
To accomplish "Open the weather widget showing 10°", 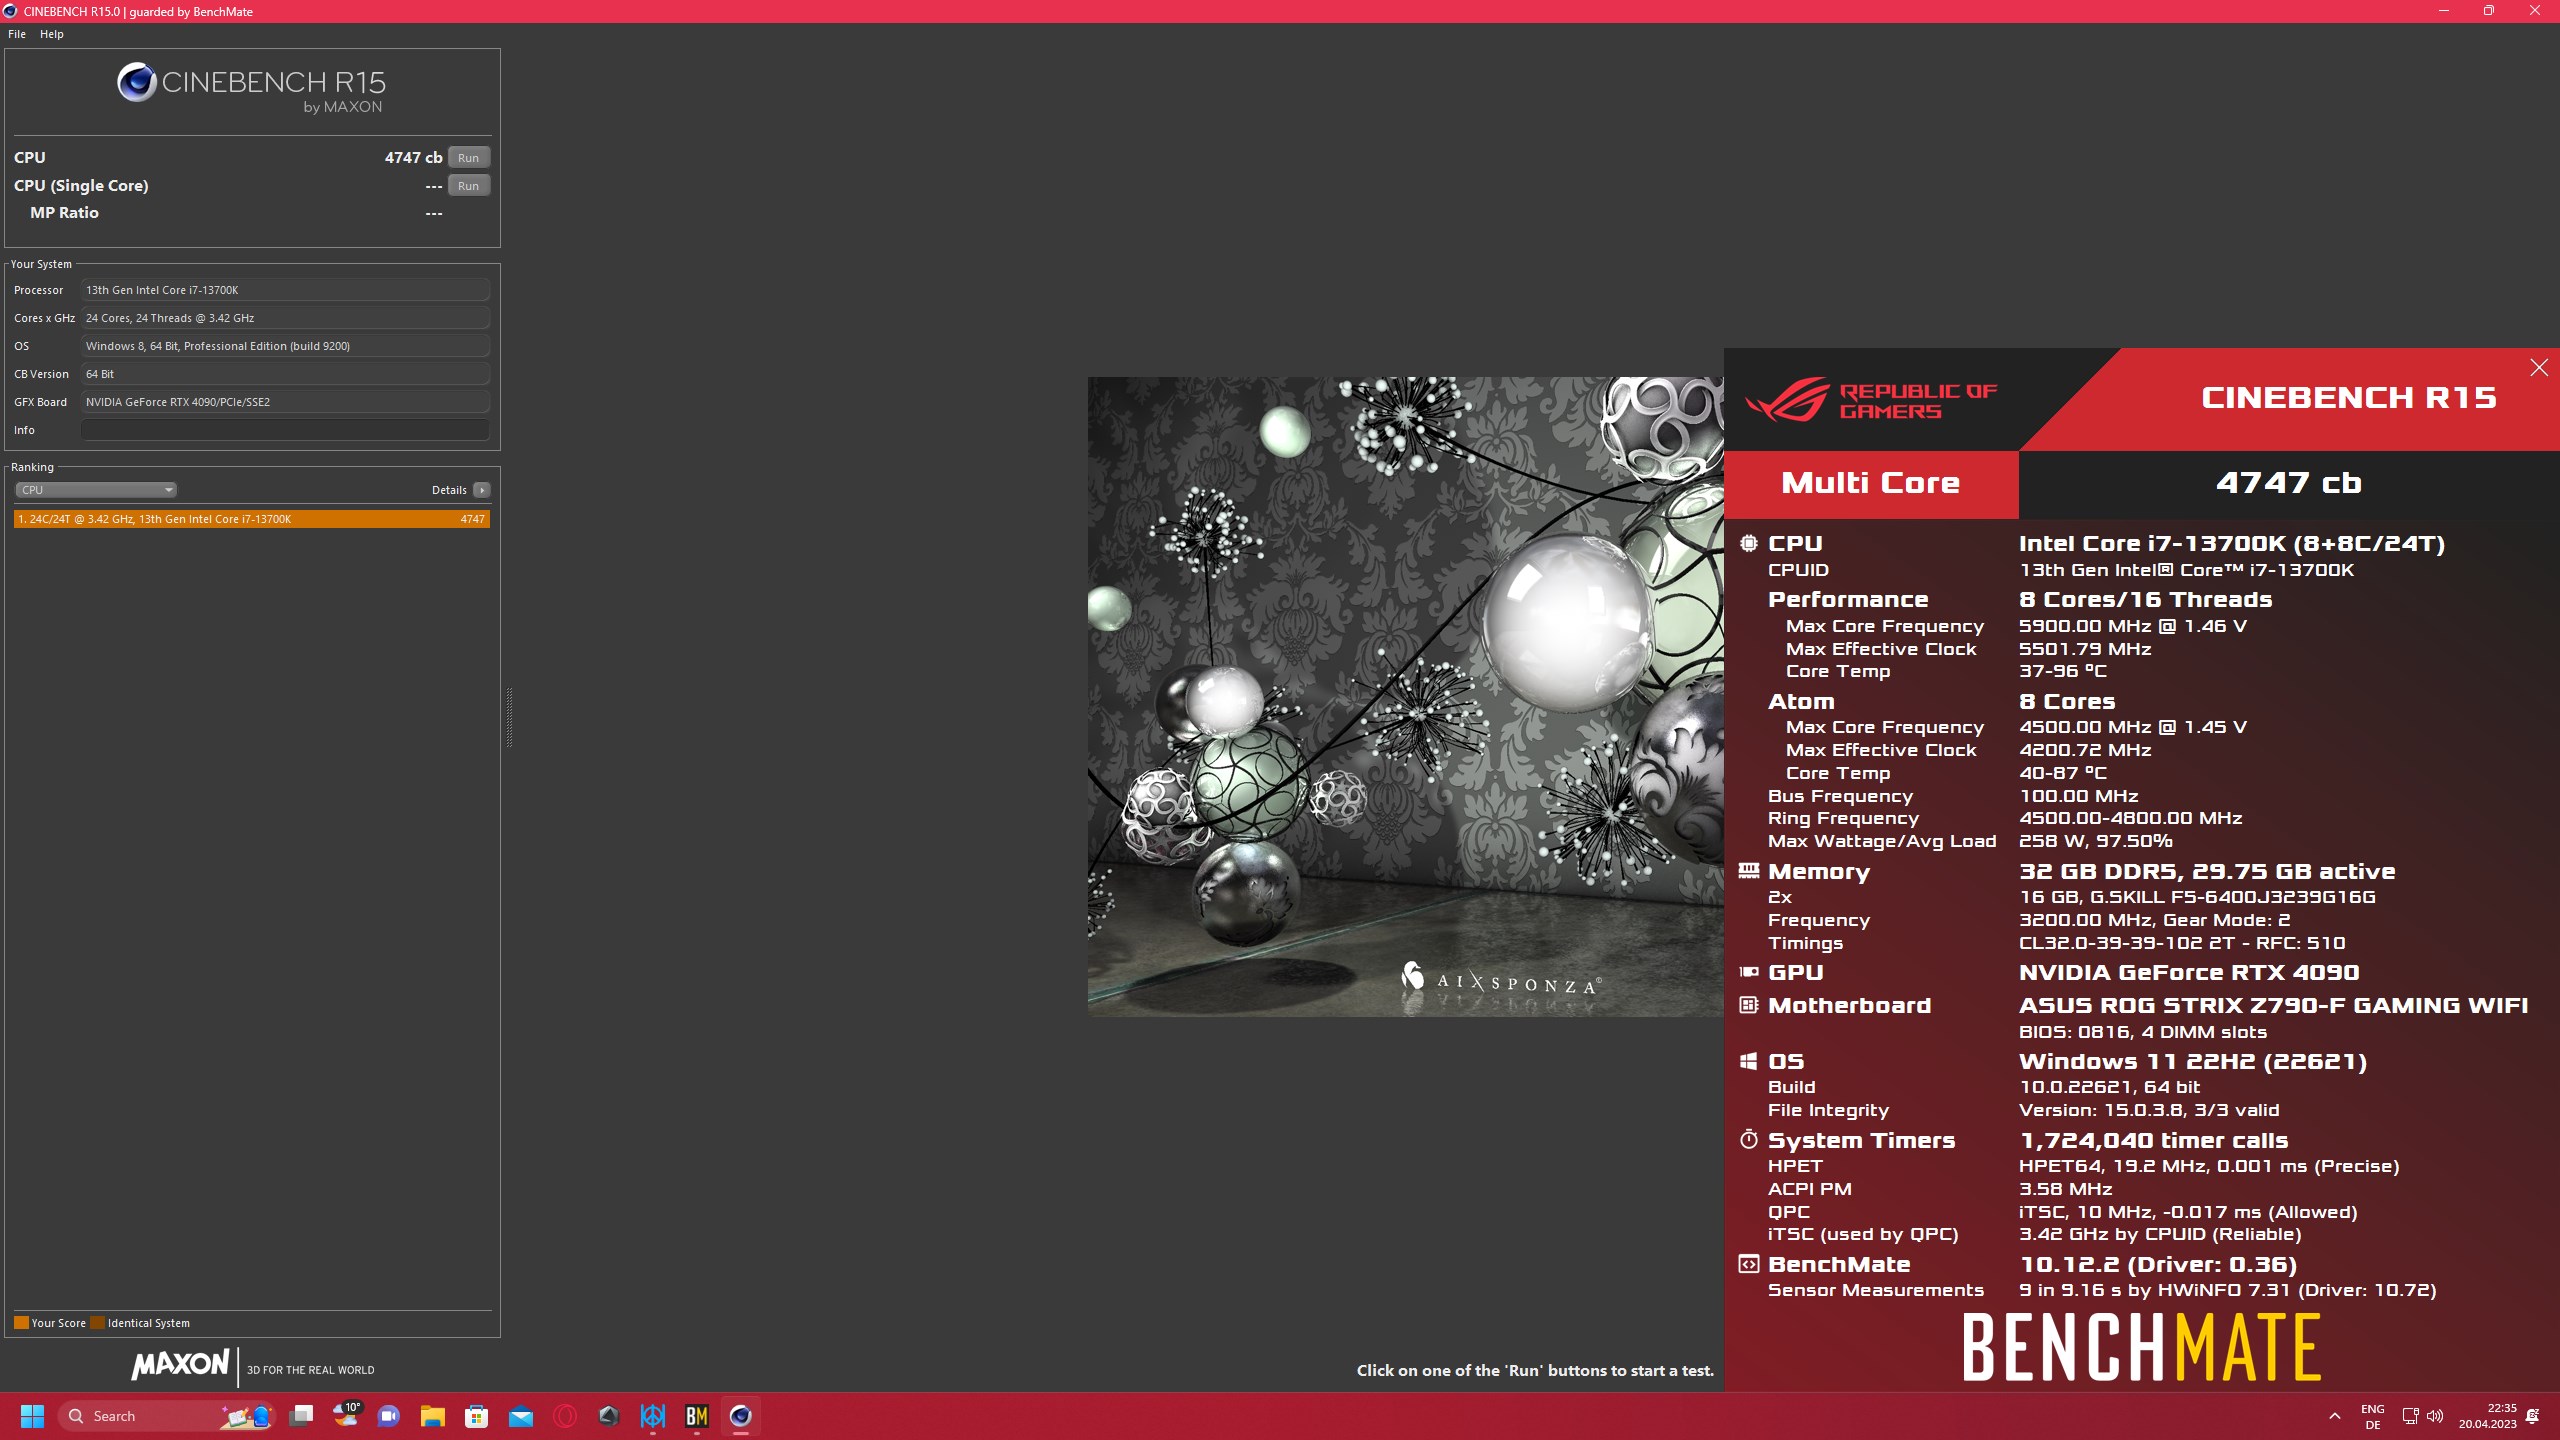I will tap(346, 1416).
